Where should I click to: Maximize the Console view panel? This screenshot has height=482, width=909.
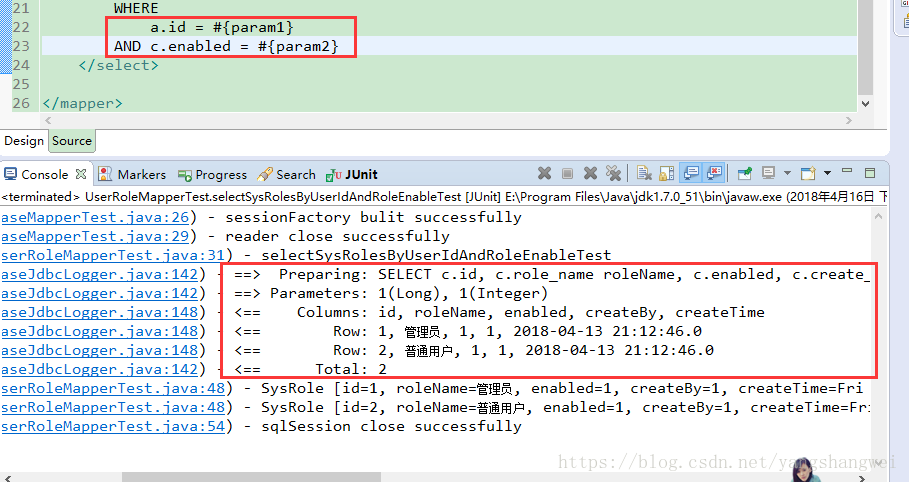click(870, 174)
